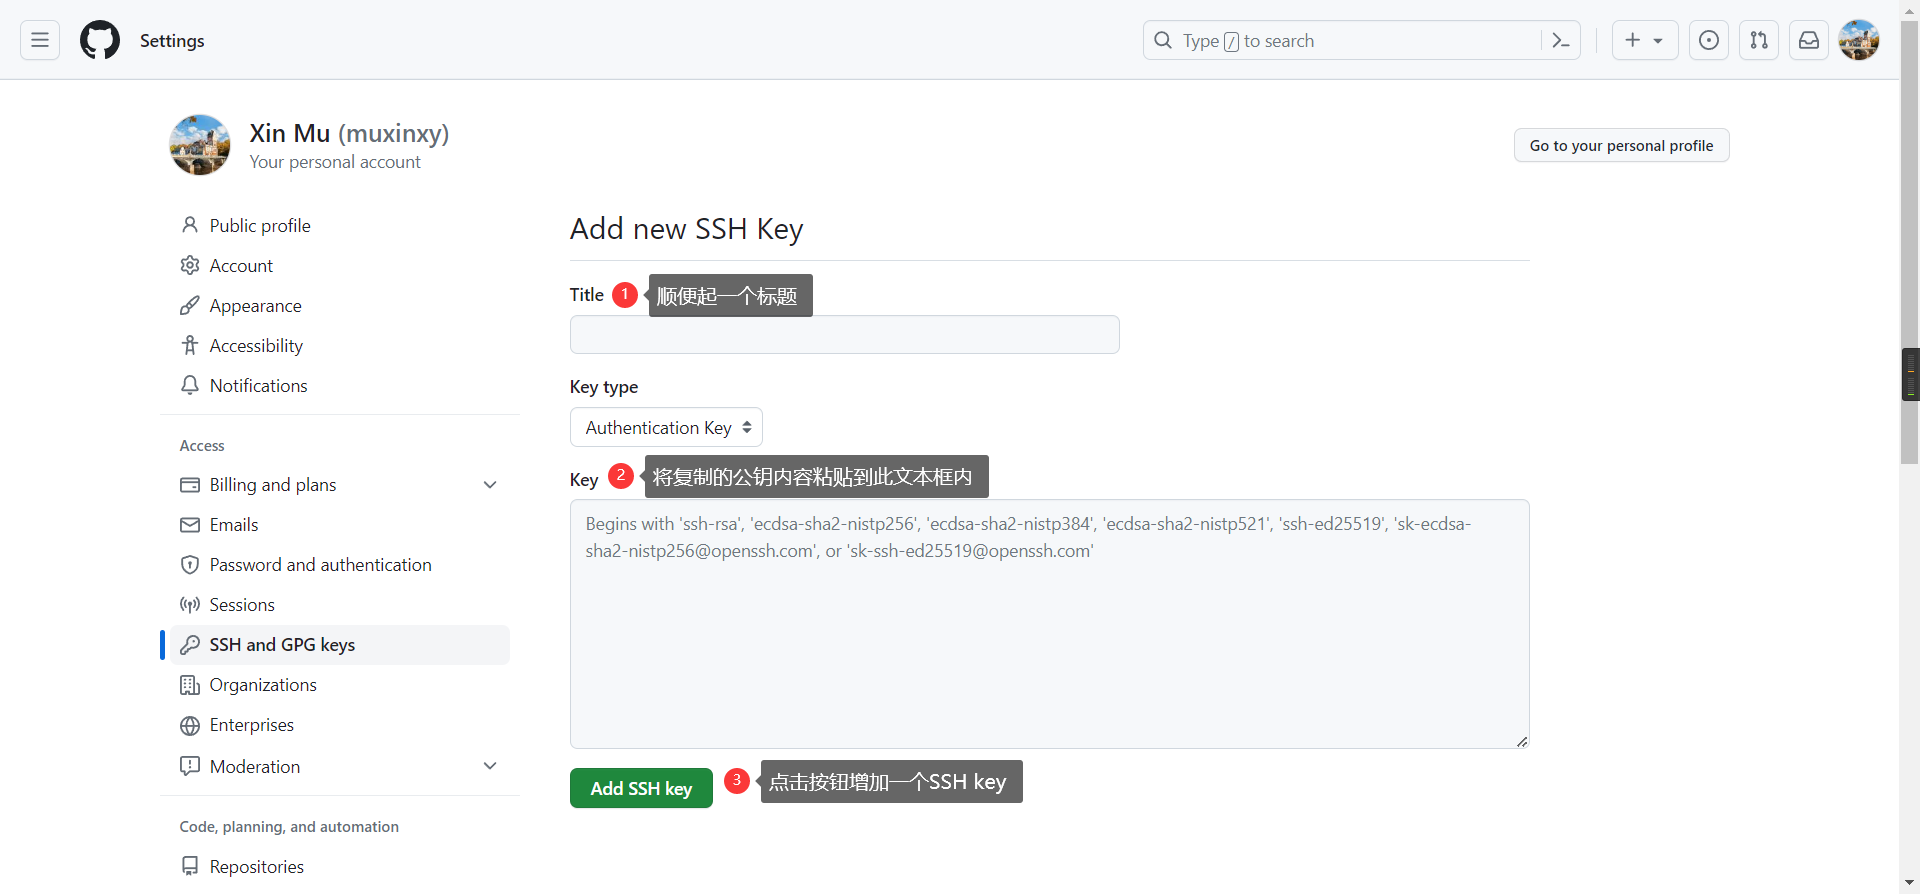Open the notifications inbox icon
Image resolution: width=1920 pixels, height=894 pixels.
coord(1809,40)
